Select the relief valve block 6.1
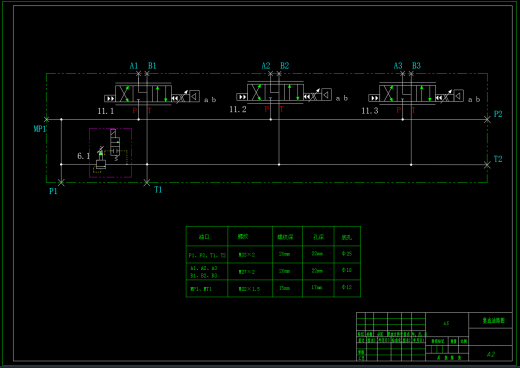520x368 pixels. (x=110, y=153)
